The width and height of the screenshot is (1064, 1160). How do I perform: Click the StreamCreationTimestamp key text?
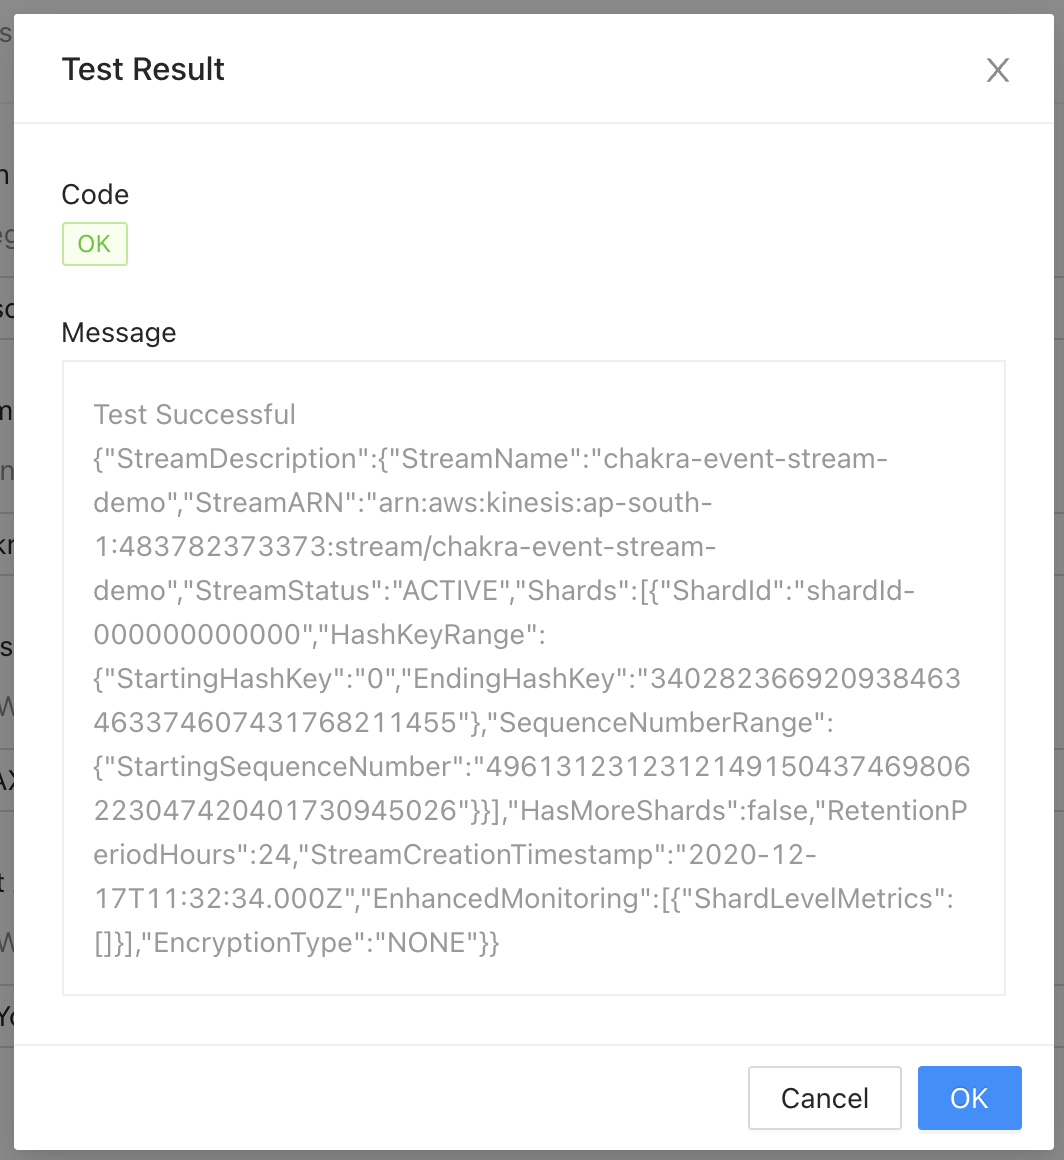tap(482, 854)
